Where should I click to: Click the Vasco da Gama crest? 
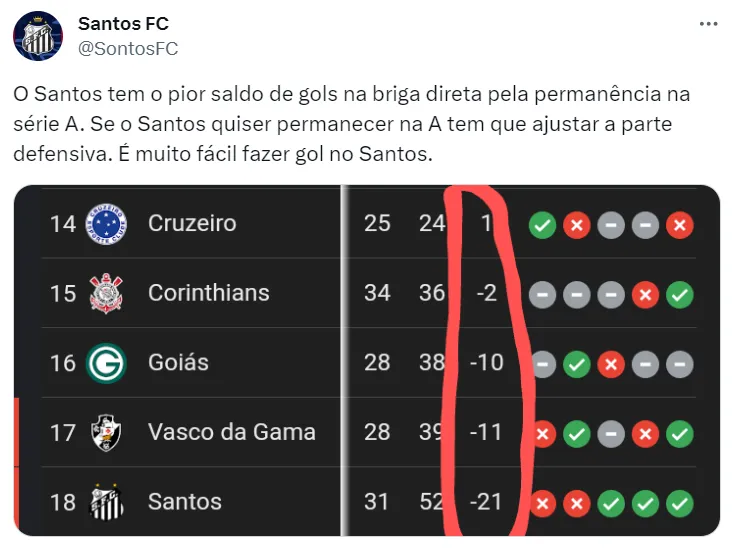point(107,432)
